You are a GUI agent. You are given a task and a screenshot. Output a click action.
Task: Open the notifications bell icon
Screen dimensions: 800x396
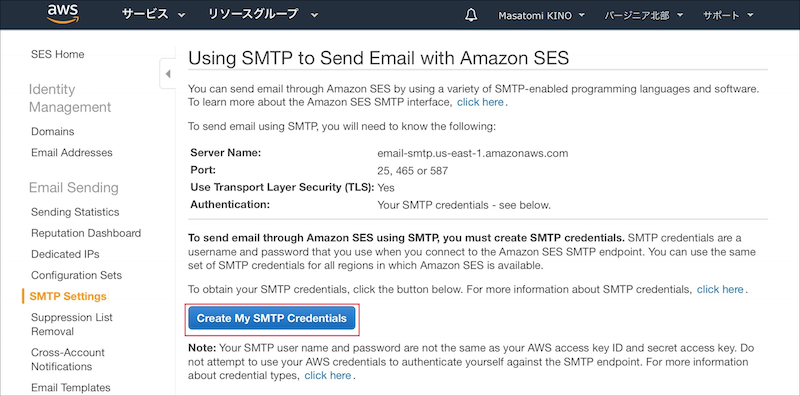click(x=471, y=15)
